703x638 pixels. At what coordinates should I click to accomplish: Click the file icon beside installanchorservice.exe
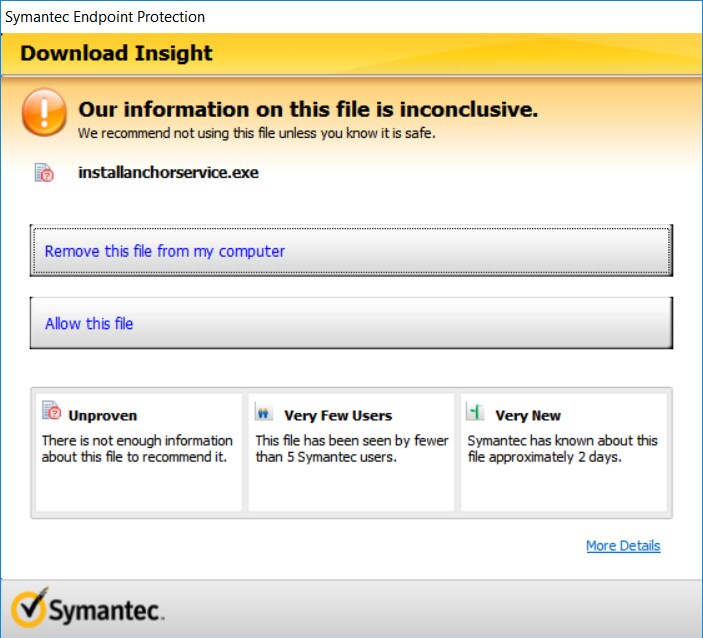[x=45, y=173]
